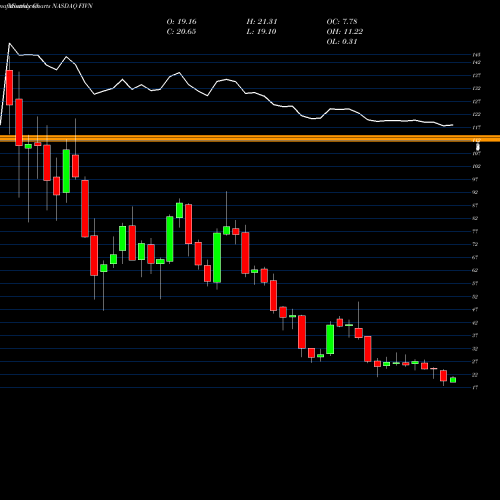
Task: Click the OC: 7.78 value
Action: [342, 22]
